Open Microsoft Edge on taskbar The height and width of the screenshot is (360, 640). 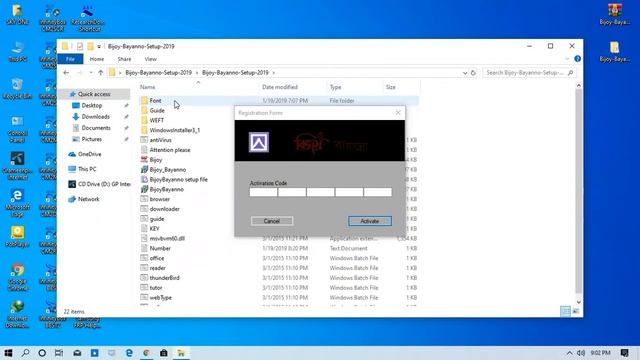[x=129, y=353]
